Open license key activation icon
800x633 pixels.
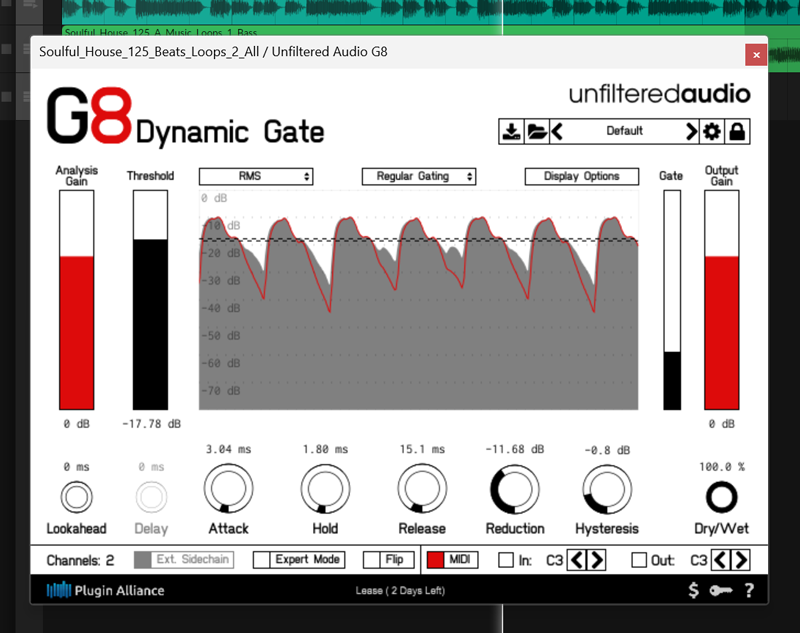[720, 590]
